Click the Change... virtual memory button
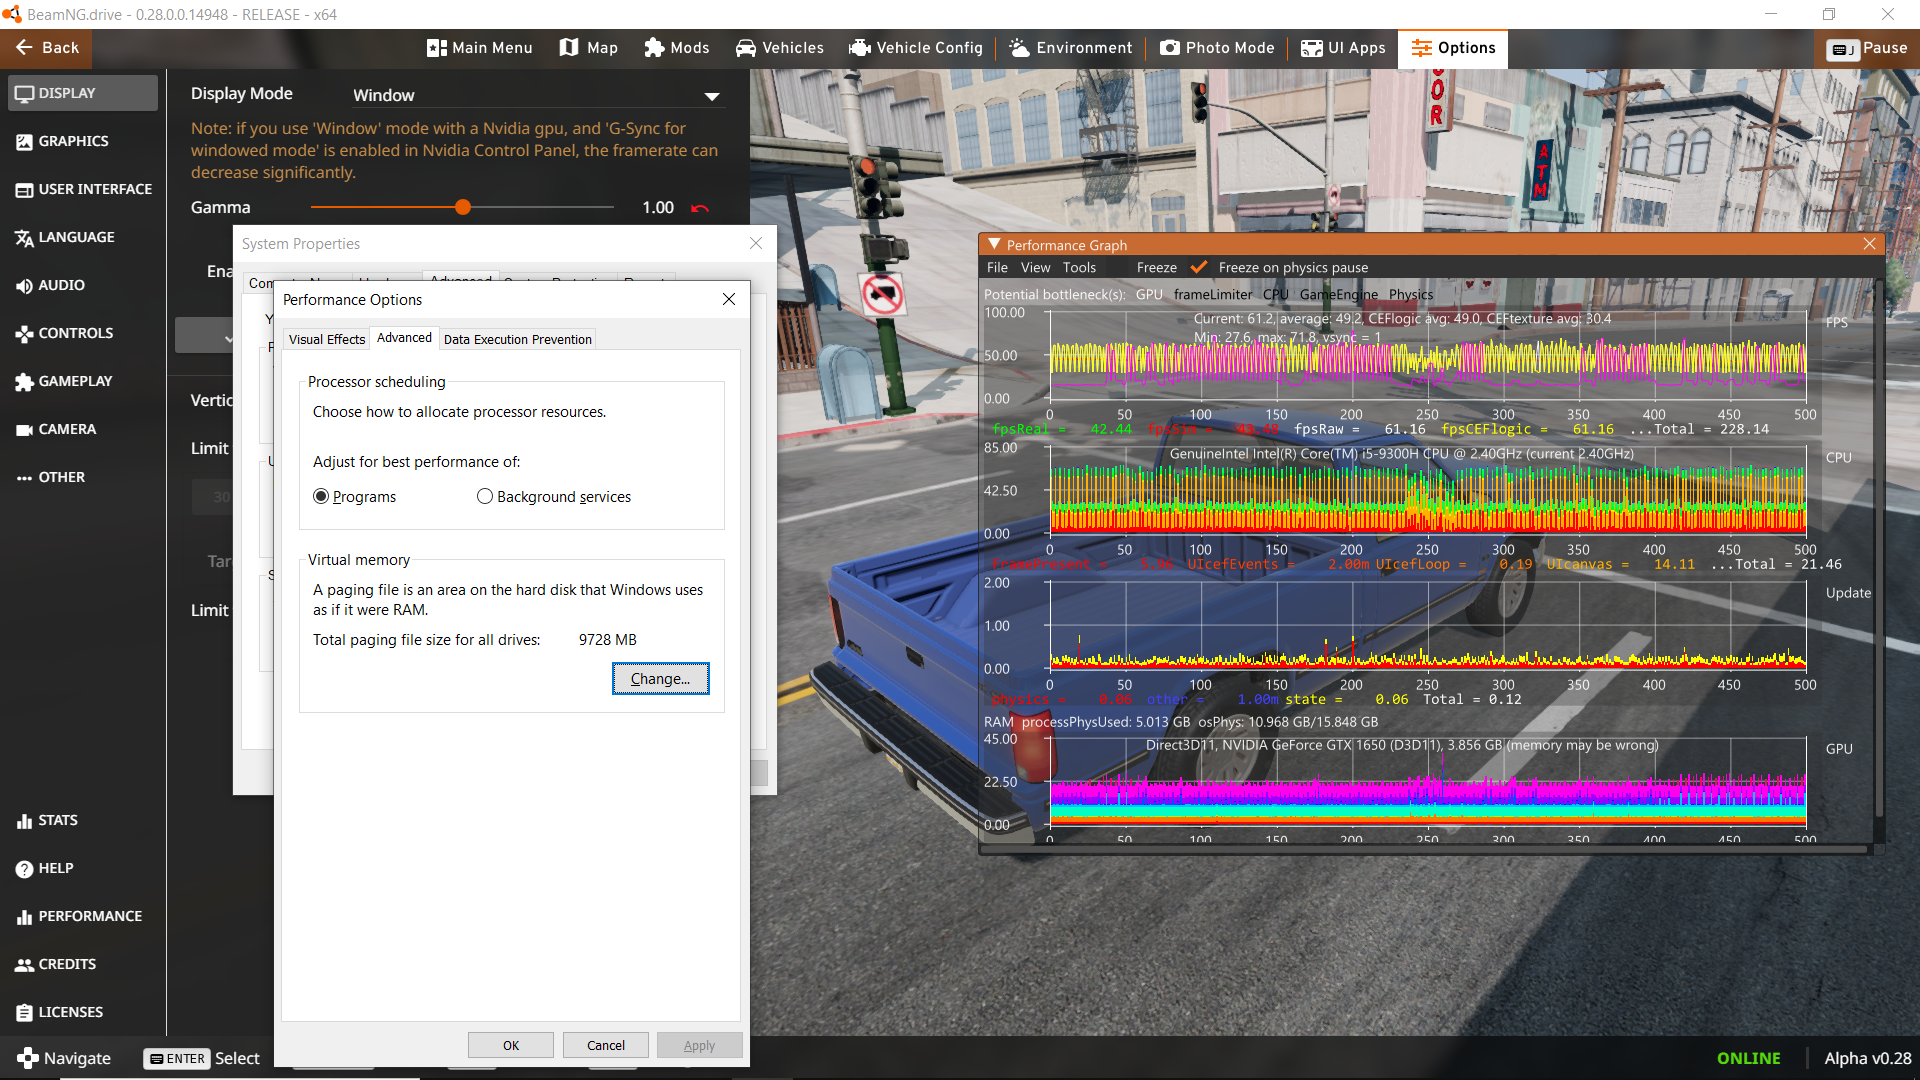 click(x=660, y=678)
